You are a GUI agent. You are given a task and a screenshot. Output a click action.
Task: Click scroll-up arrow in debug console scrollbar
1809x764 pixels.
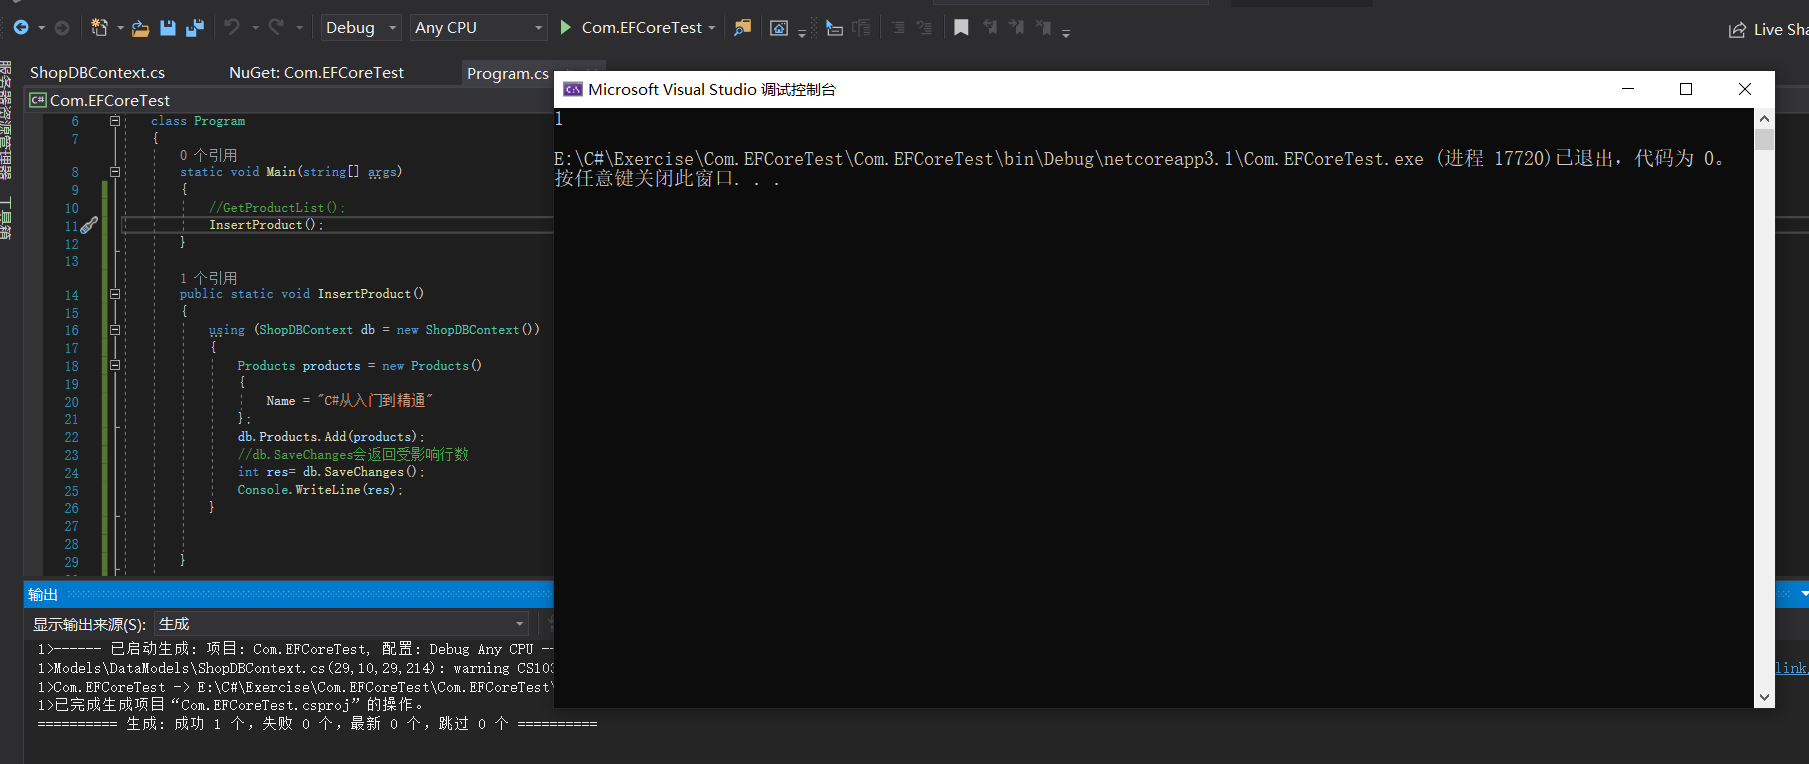pos(1764,118)
